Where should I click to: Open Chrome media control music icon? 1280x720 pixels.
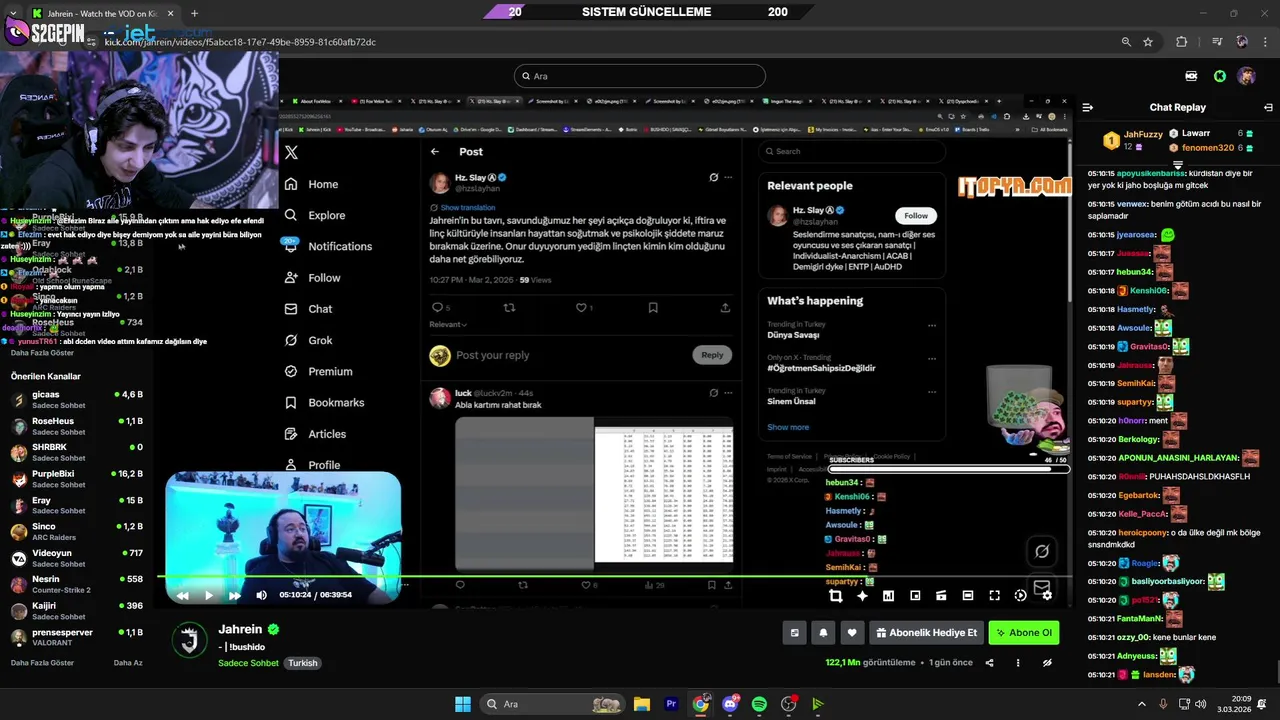coord(1217,42)
